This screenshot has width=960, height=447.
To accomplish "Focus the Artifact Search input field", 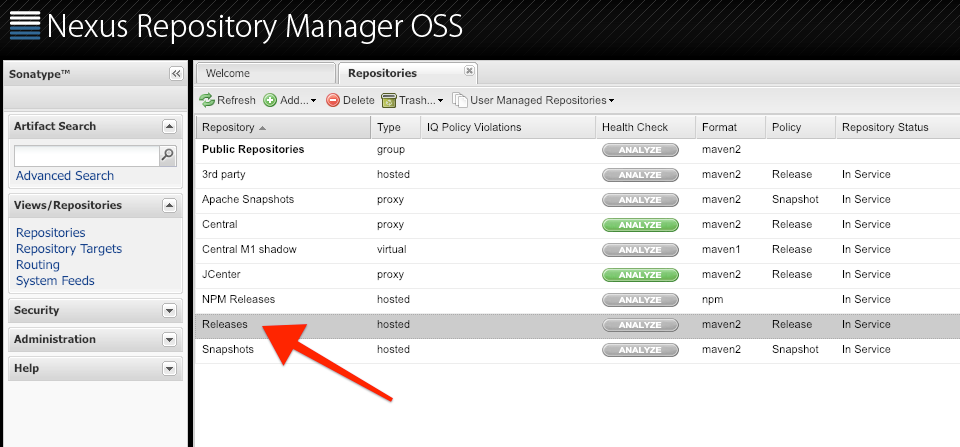I will tap(86, 156).
